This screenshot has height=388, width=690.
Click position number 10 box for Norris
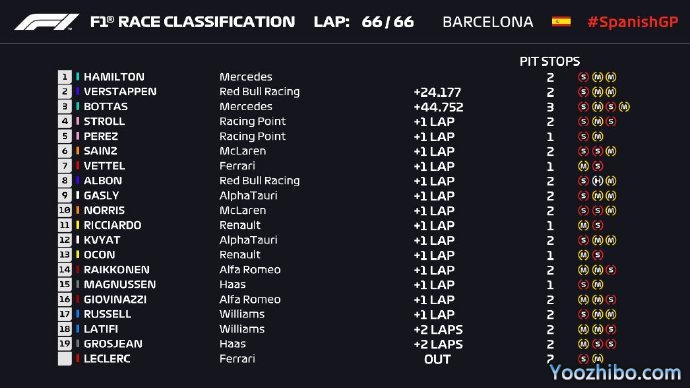point(65,210)
